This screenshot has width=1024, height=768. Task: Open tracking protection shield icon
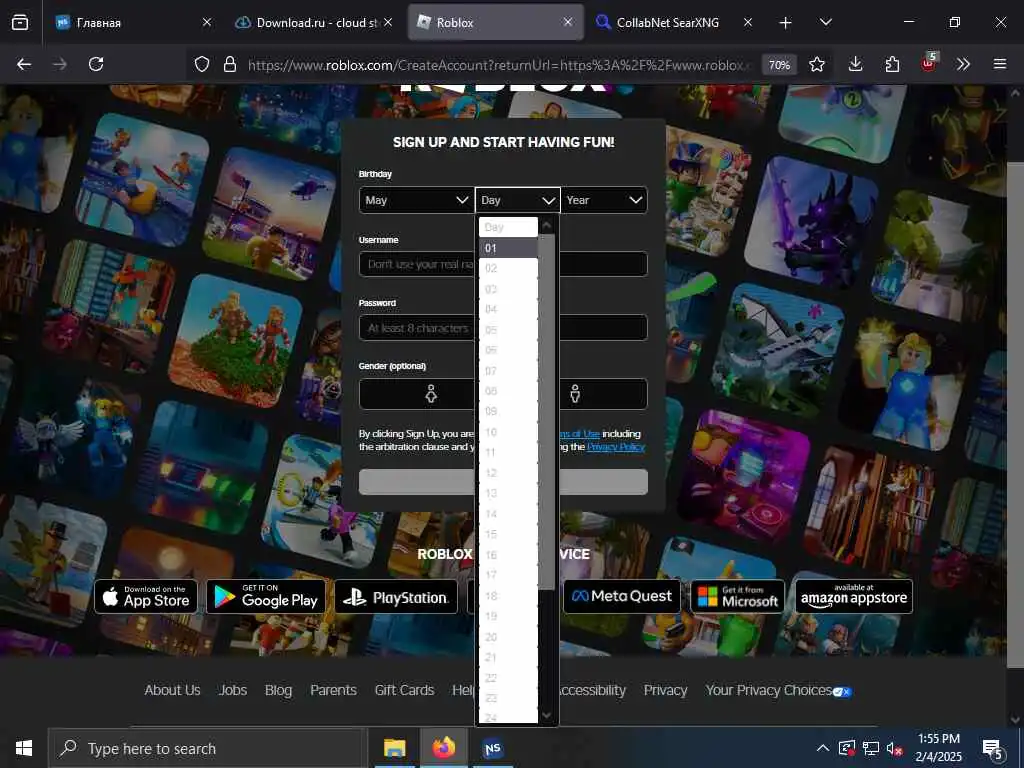click(202, 64)
